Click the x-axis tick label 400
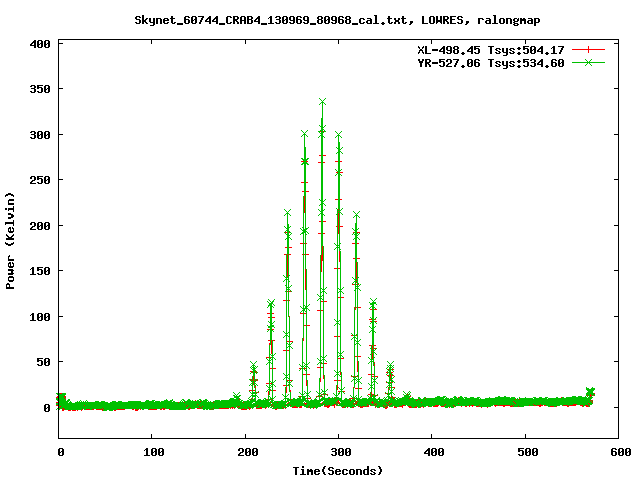The image size is (640, 480). click(434, 452)
